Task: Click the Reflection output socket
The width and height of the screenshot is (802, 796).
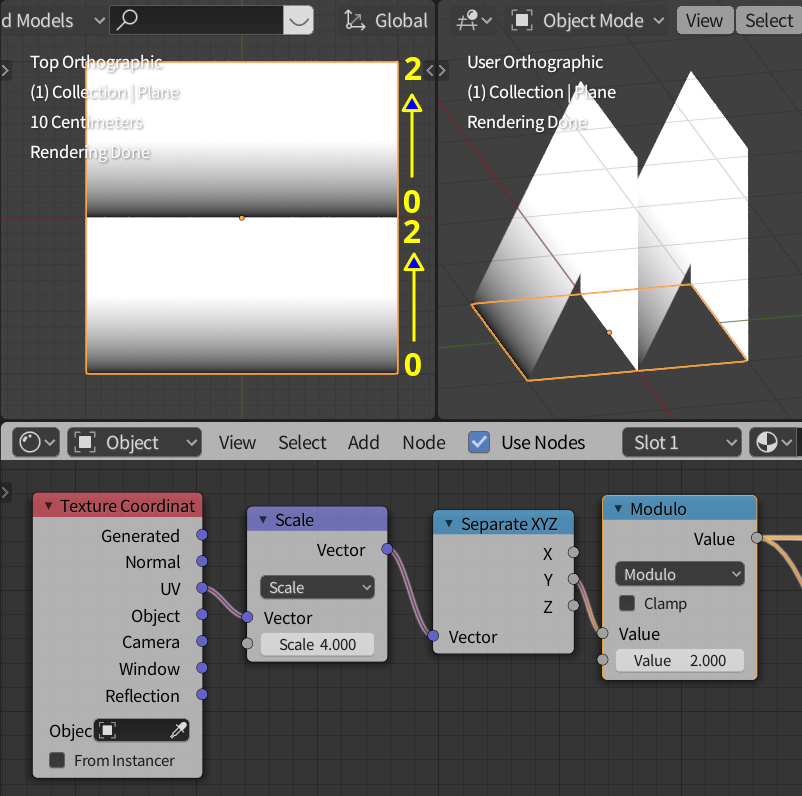Action: point(202,694)
